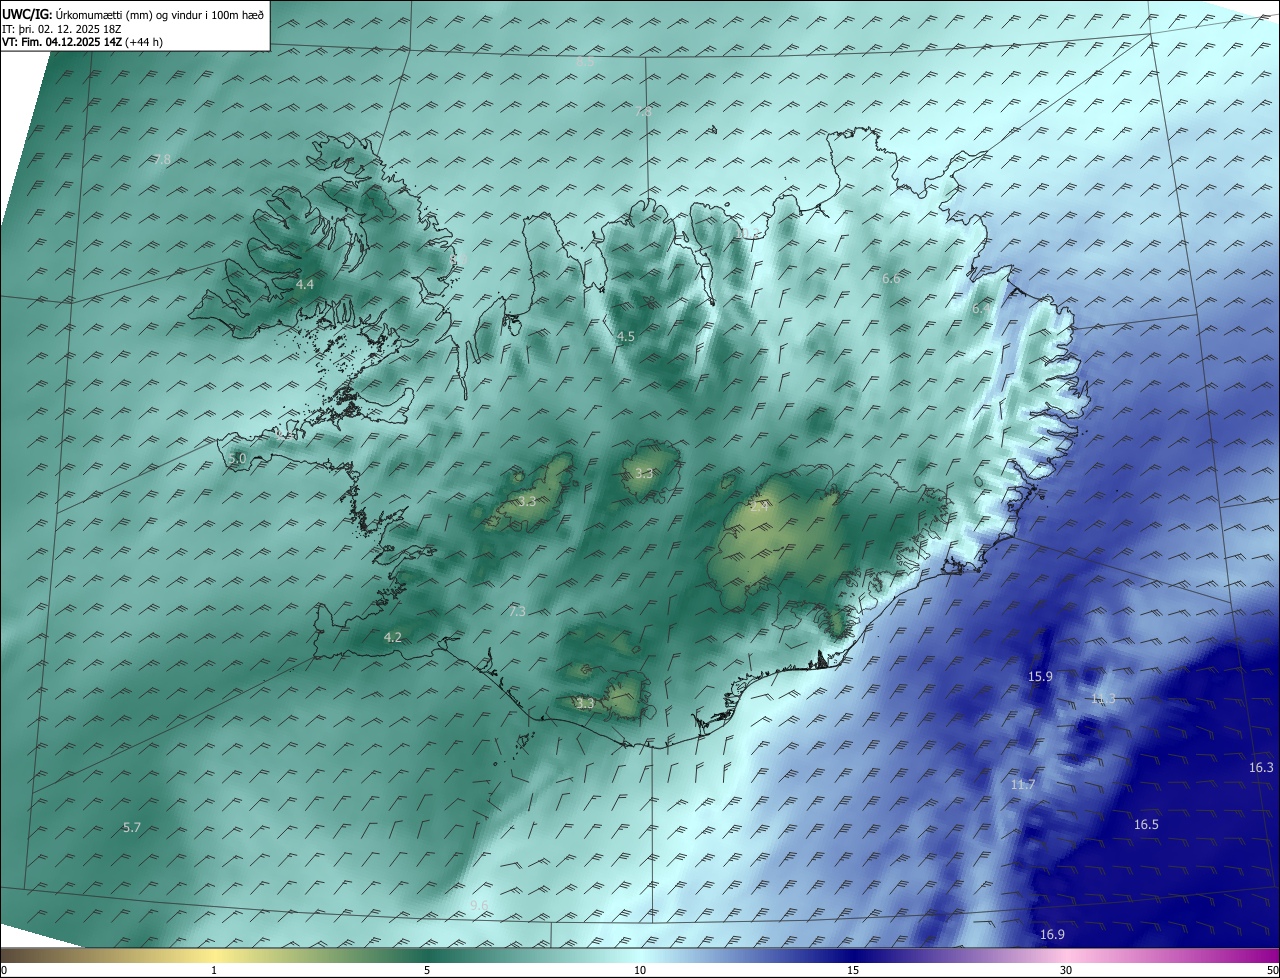Viewport: 1280px width, 978px height.
Task: Click the 9.6 value south of Iceland
Action: pos(479,906)
